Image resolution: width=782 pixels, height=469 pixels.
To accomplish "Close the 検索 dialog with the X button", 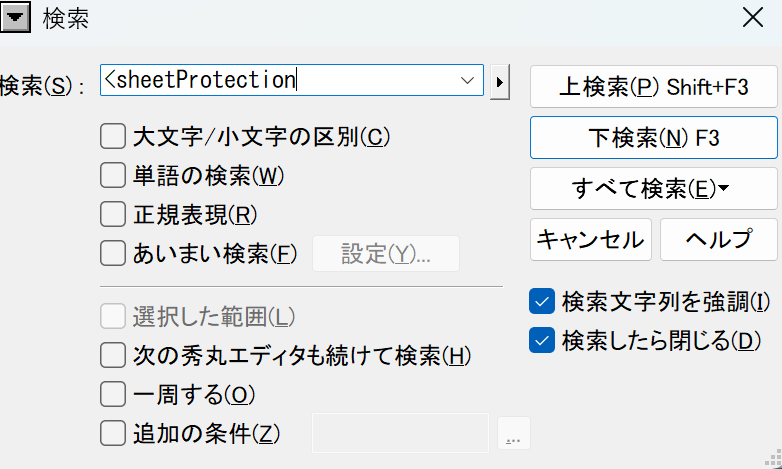I will (752, 17).
